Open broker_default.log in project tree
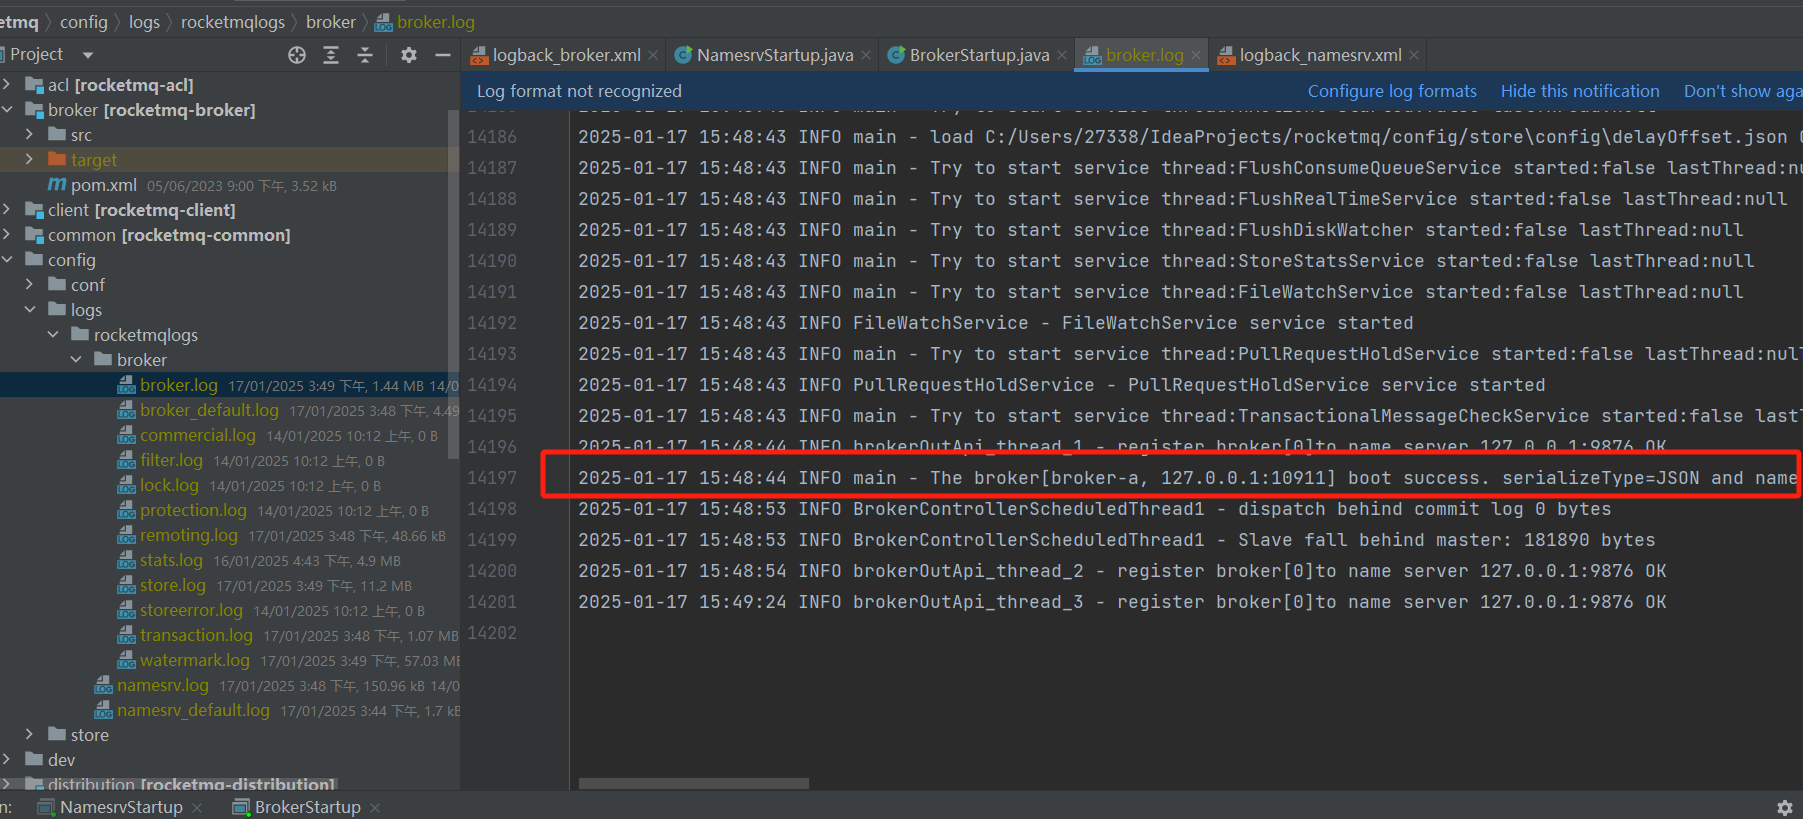 click(x=209, y=410)
